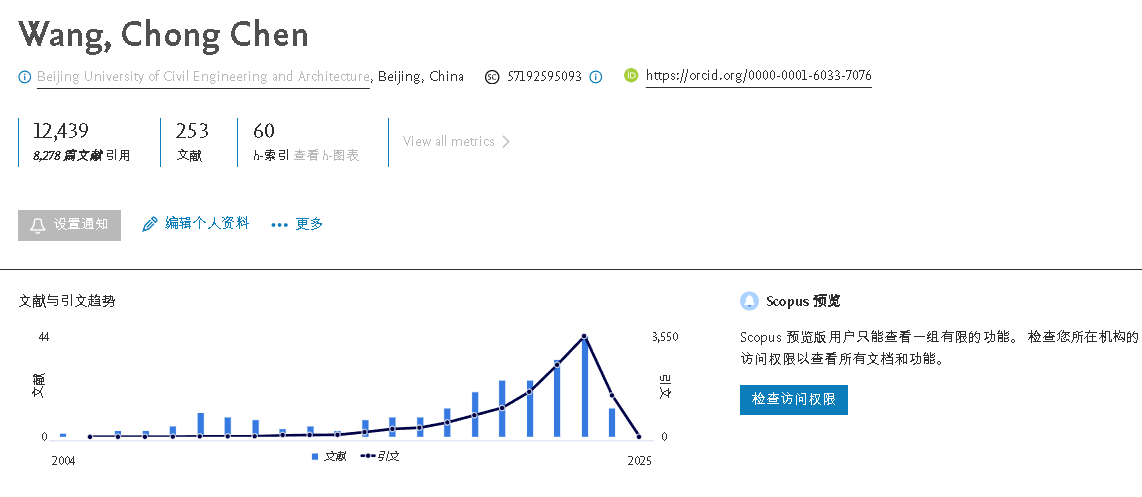Click the 编辑个人资料 link
This screenshot has height=497, width=1142.
(x=207, y=223)
